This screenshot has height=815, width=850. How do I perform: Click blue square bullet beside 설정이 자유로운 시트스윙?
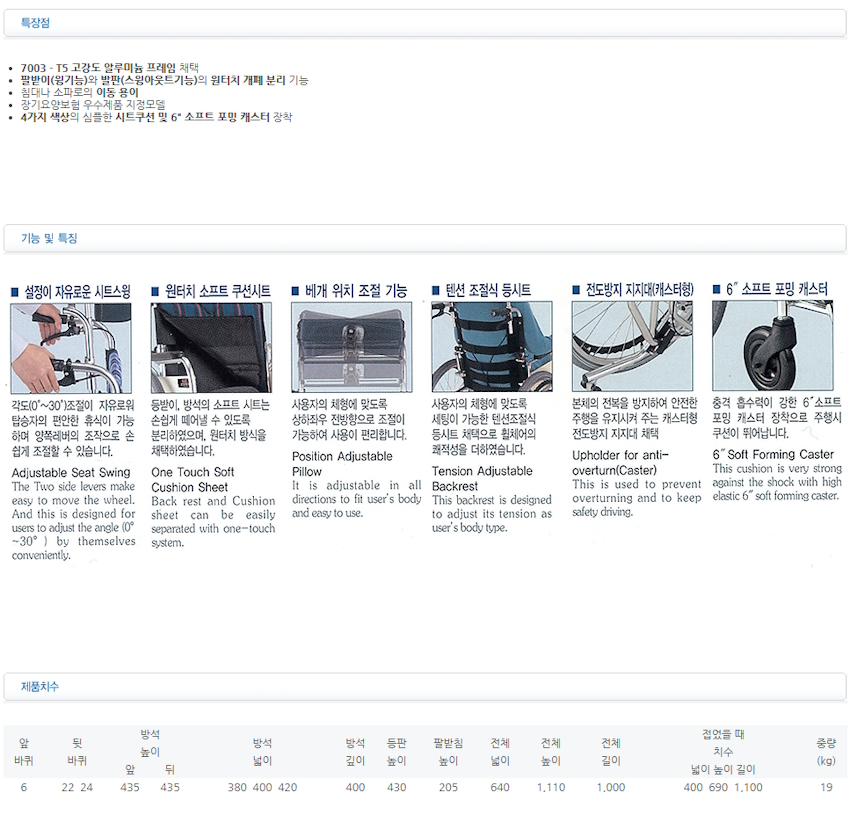click(x=15, y=291)
